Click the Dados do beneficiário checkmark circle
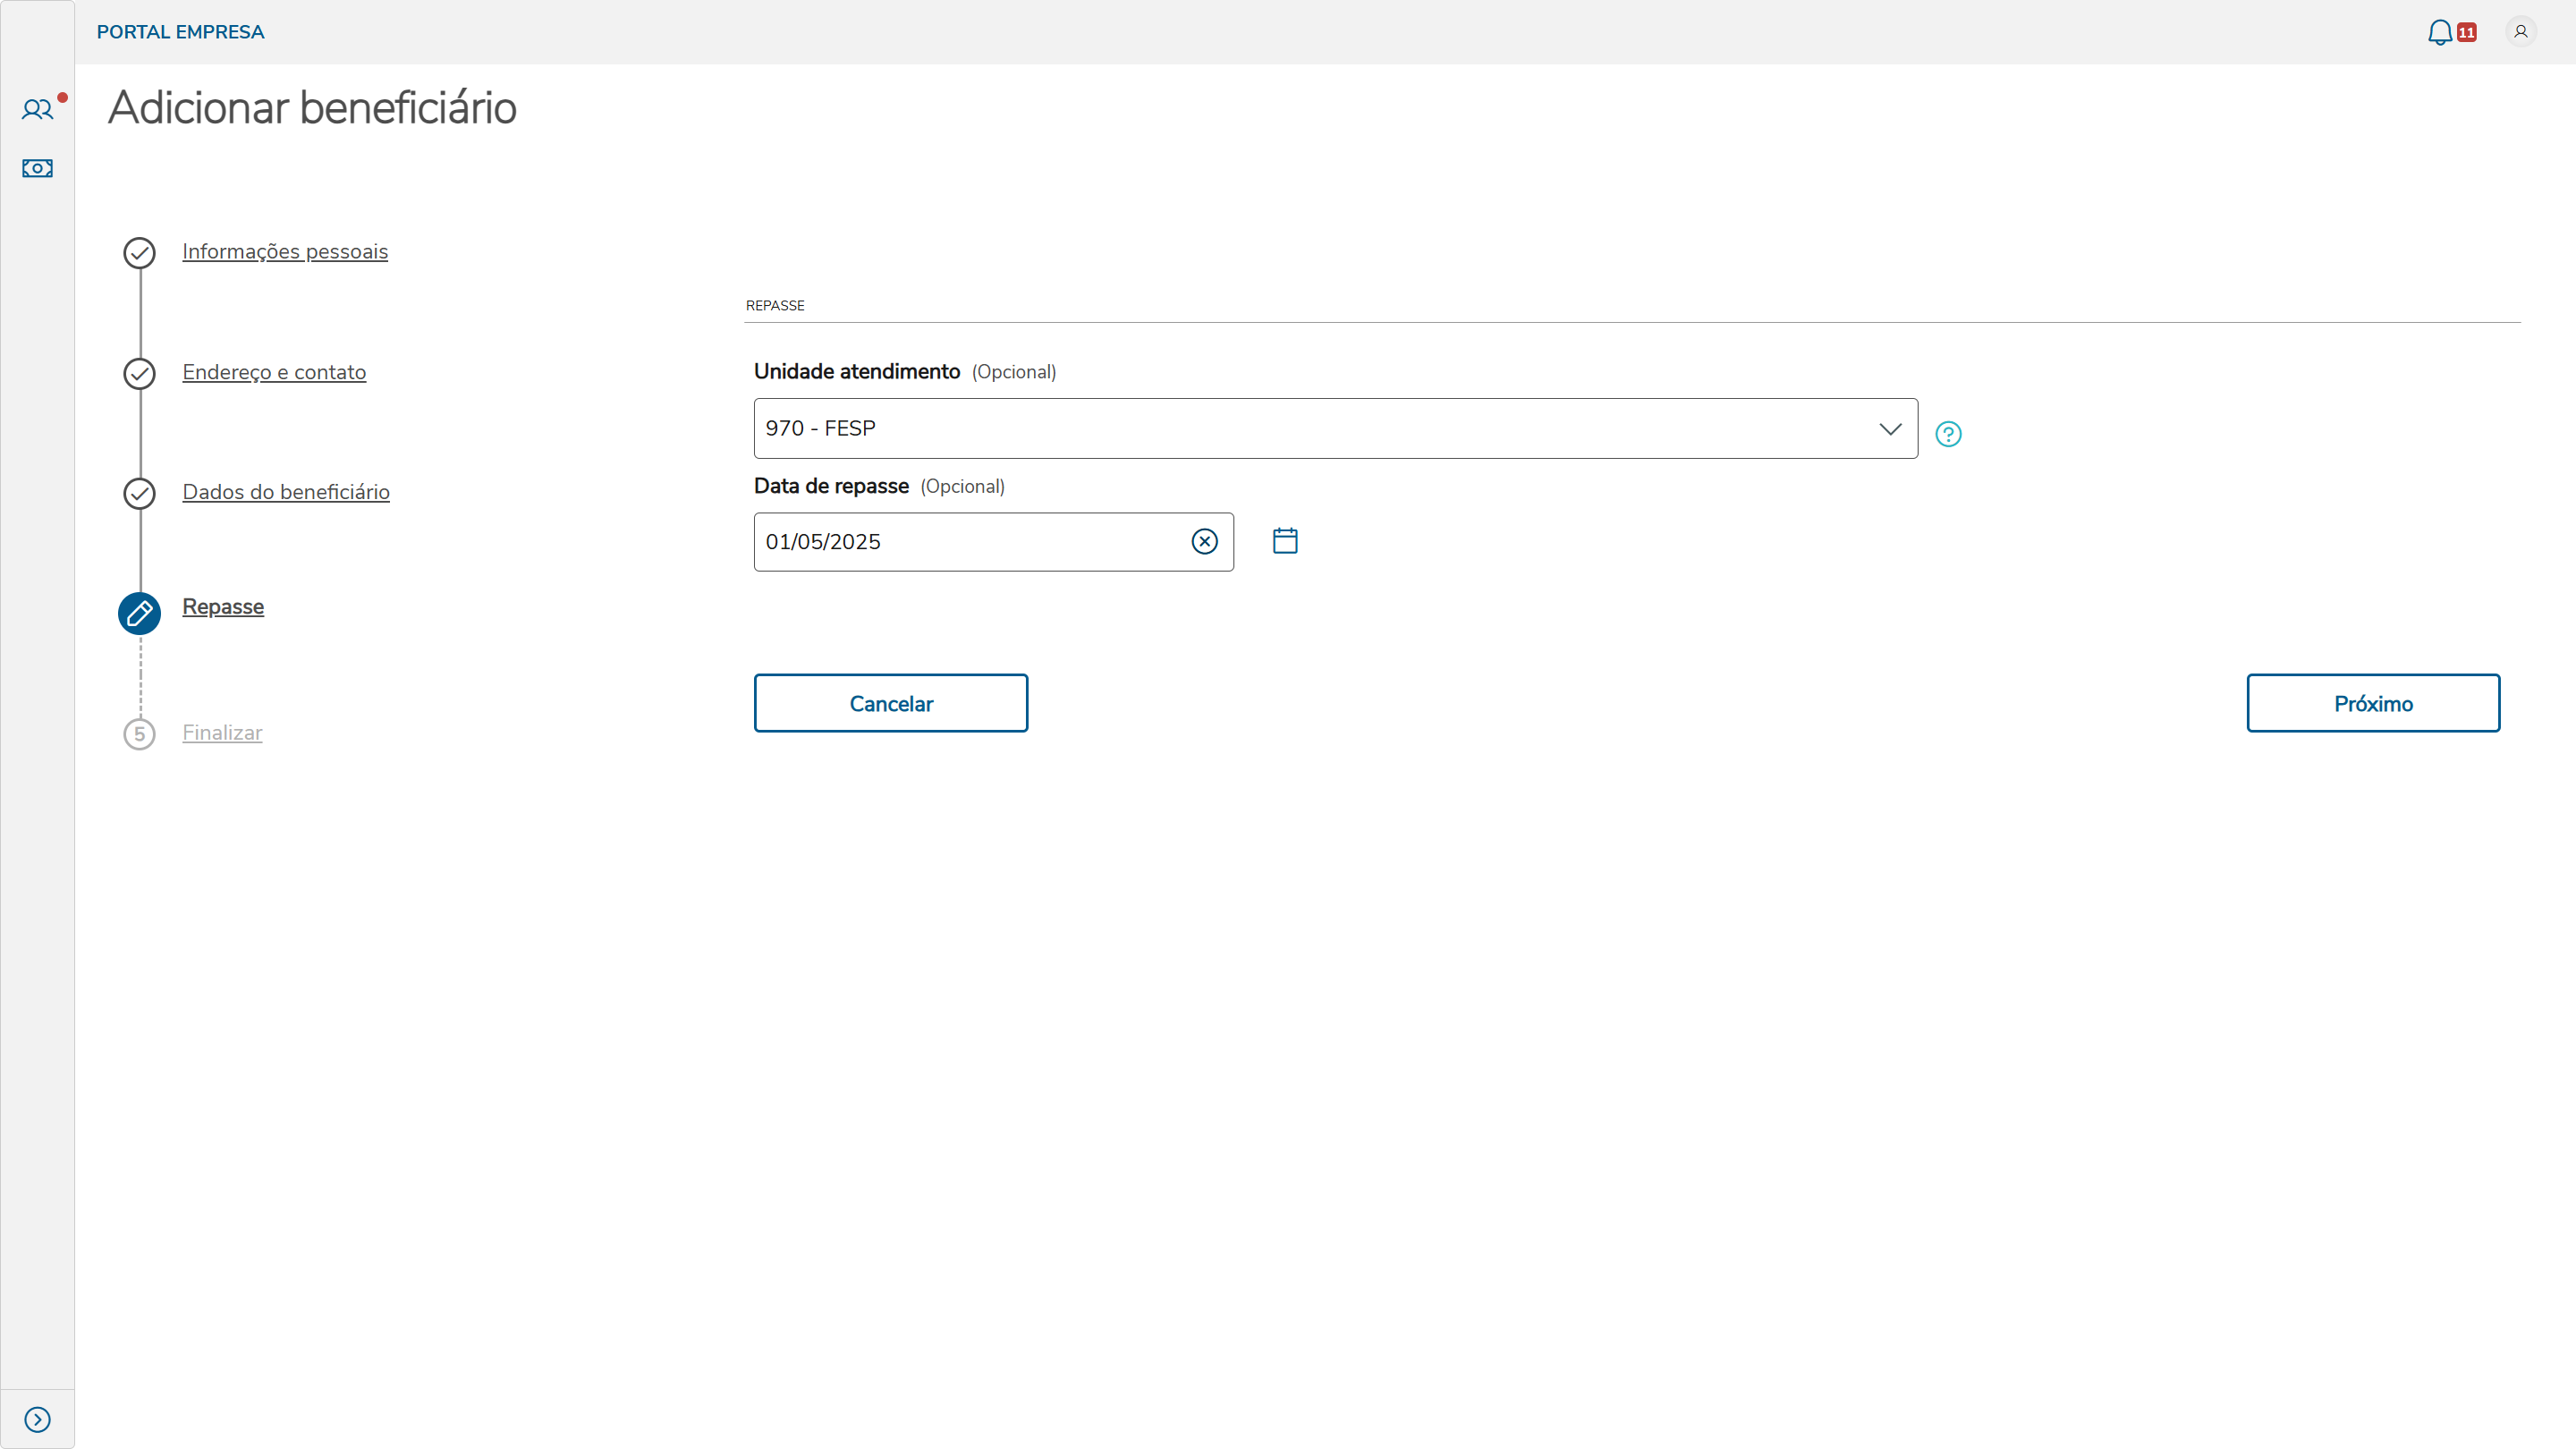The width and height of the screenshot is (2576, 1449). [x=139, y=493]
